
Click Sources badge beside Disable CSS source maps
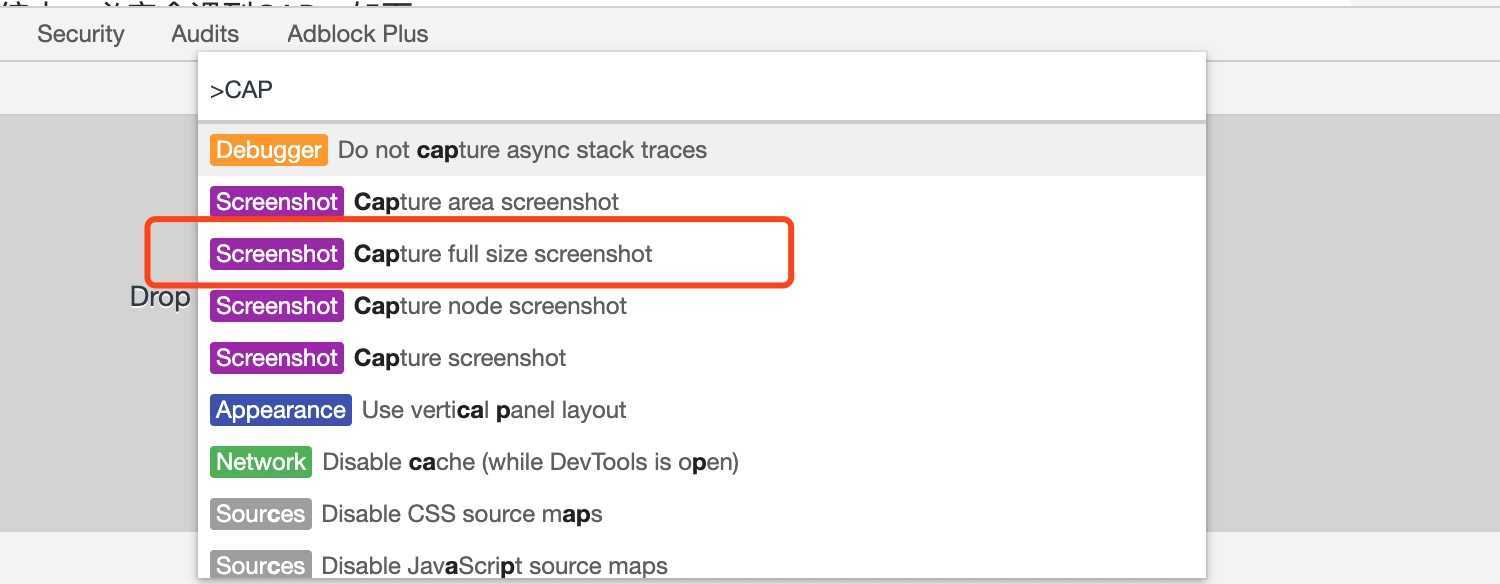coord(261,514)
